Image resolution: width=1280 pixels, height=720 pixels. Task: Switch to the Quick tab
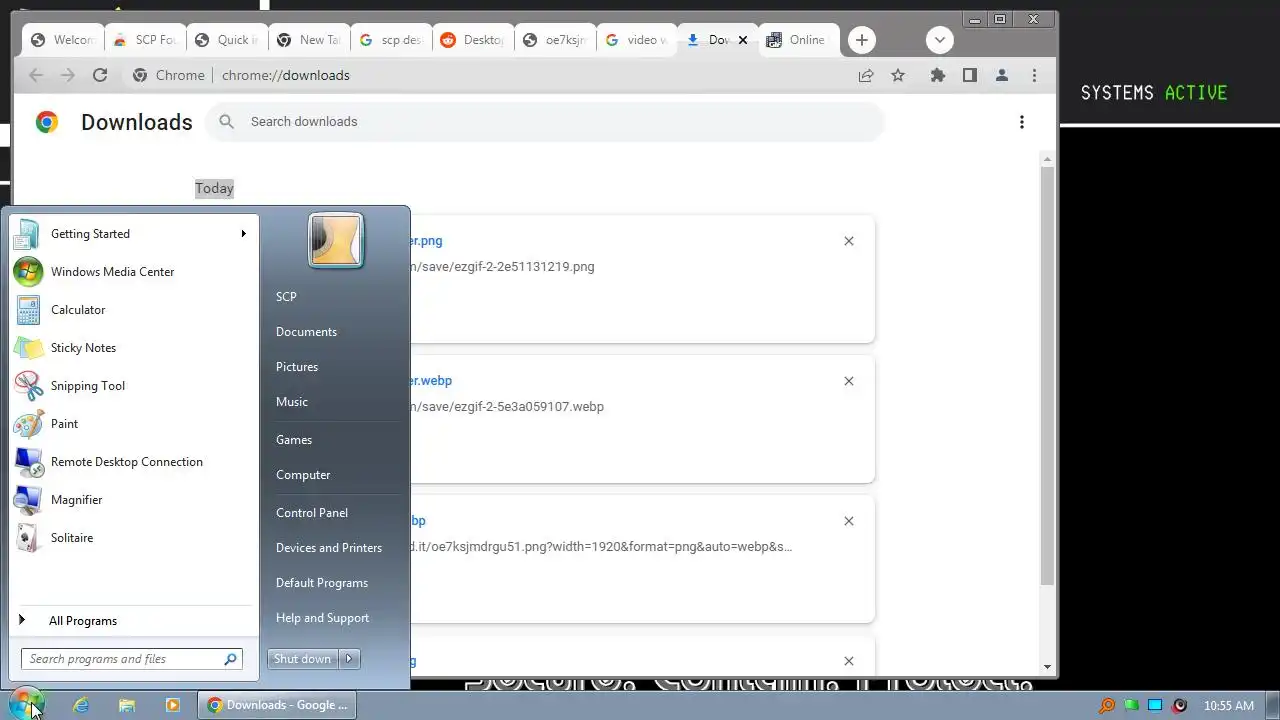click(226, 40)
